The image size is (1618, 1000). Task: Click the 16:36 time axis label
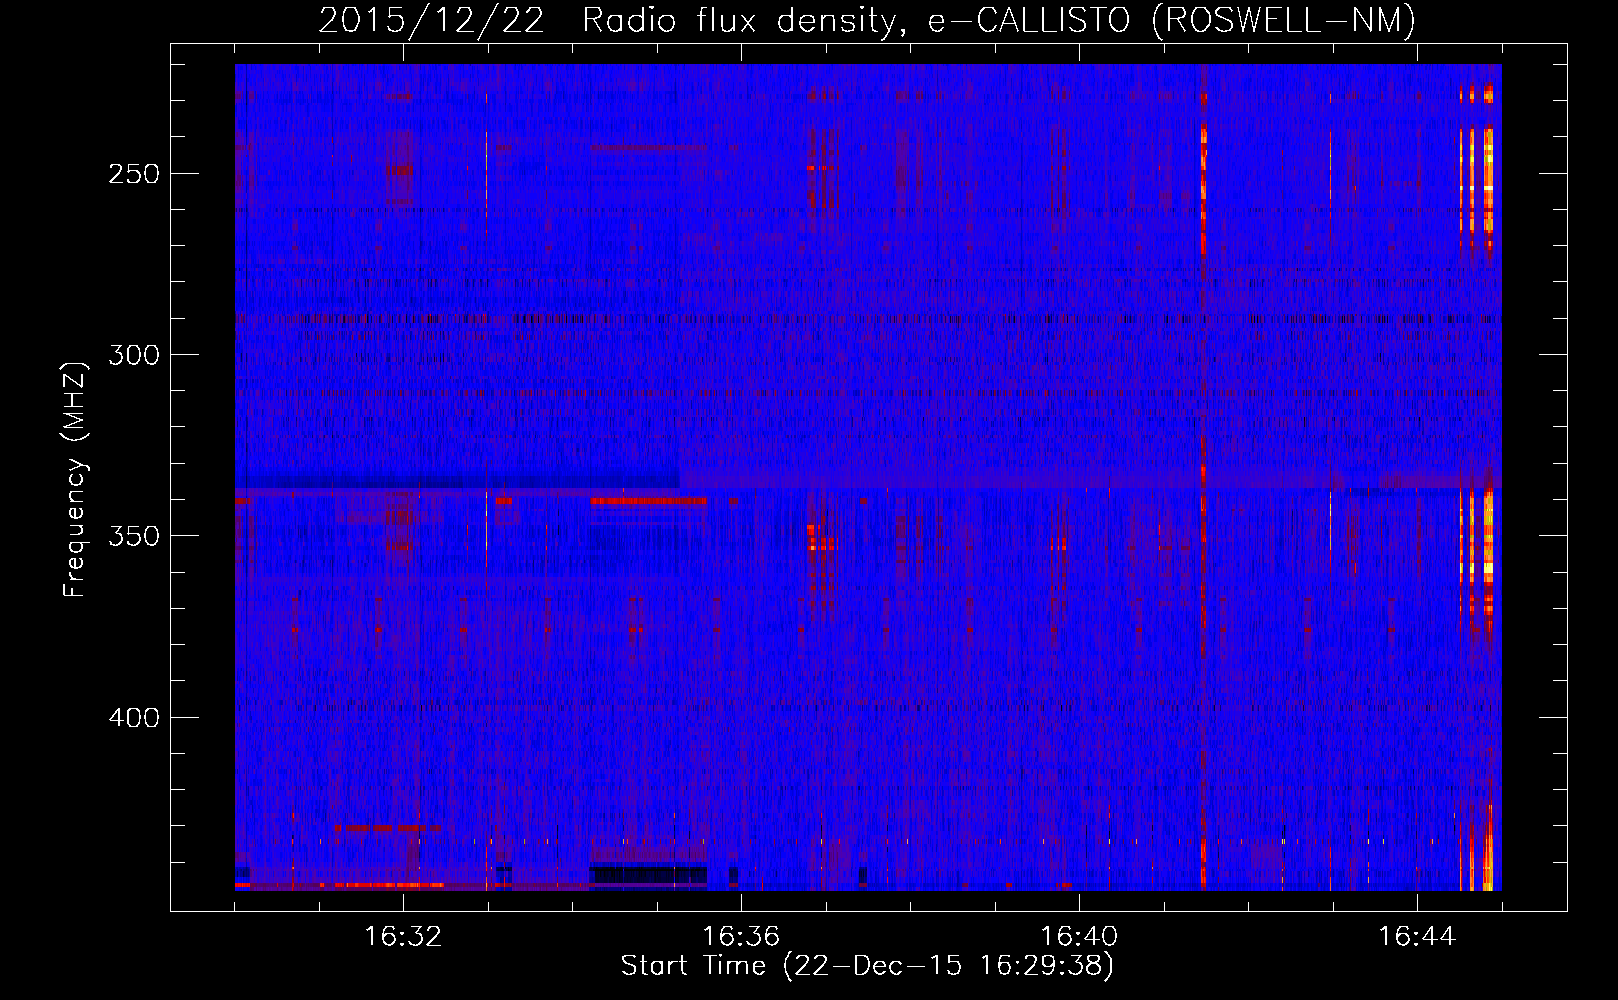(x=741, y=937)
